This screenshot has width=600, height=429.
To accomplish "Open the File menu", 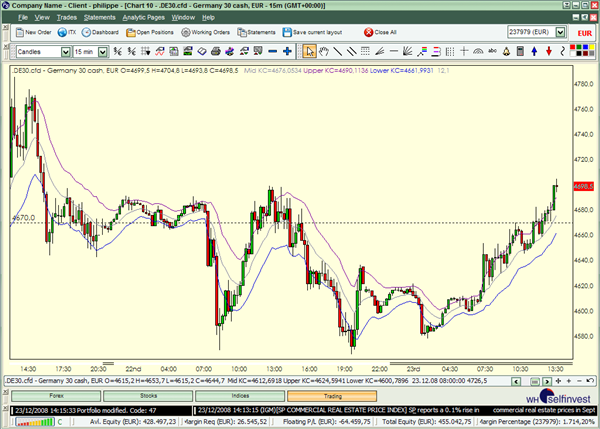I will coord(23,17).
